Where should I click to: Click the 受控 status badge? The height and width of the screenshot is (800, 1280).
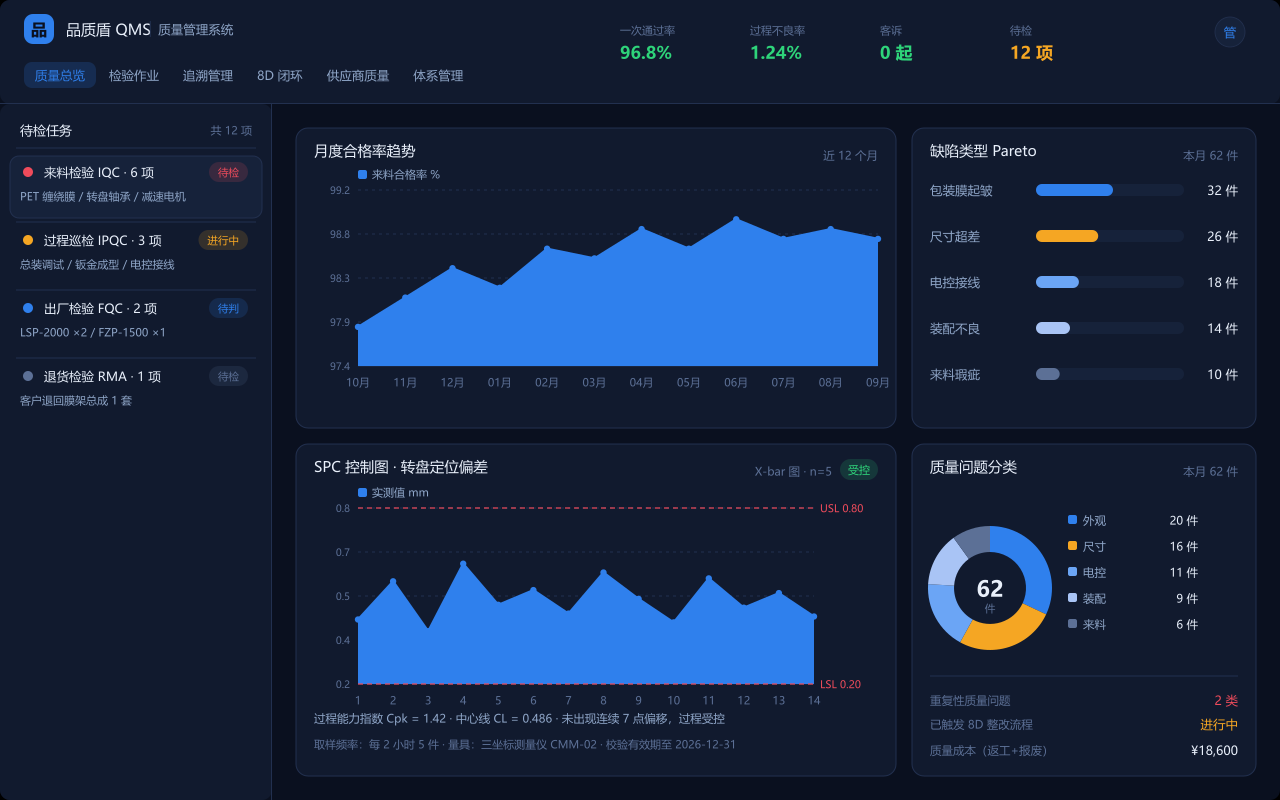(858, 470)
